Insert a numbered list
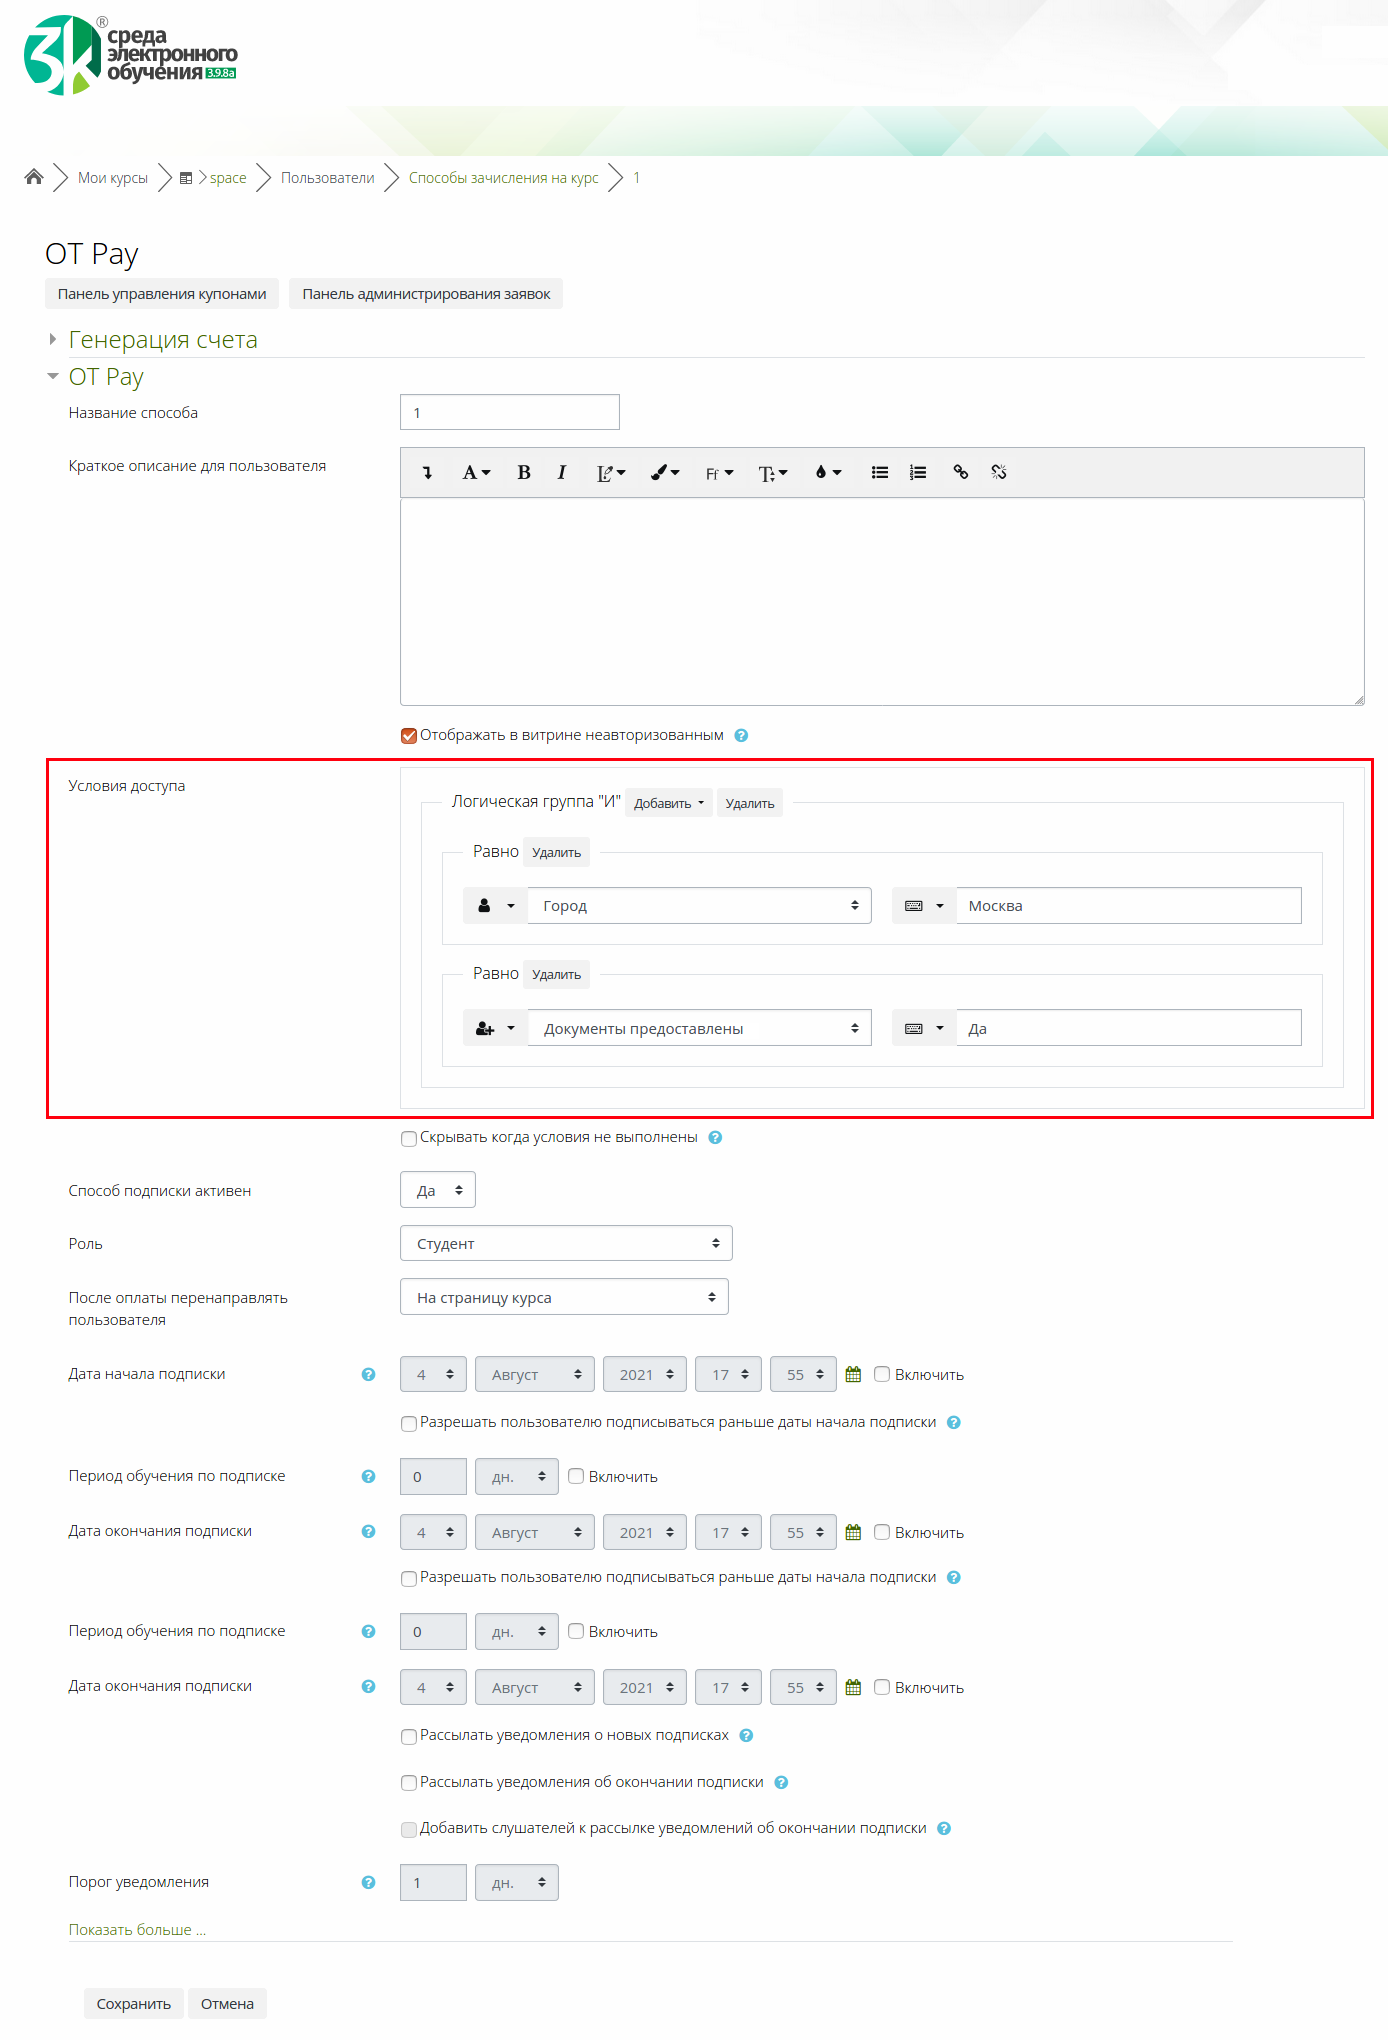 (917, 473)
